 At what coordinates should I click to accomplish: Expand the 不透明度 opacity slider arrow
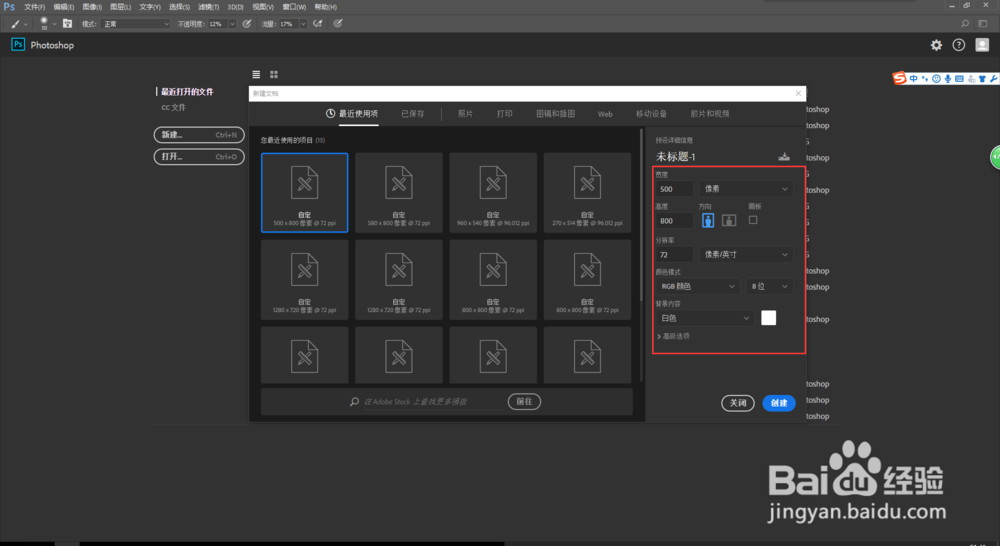tap(232, 24)
